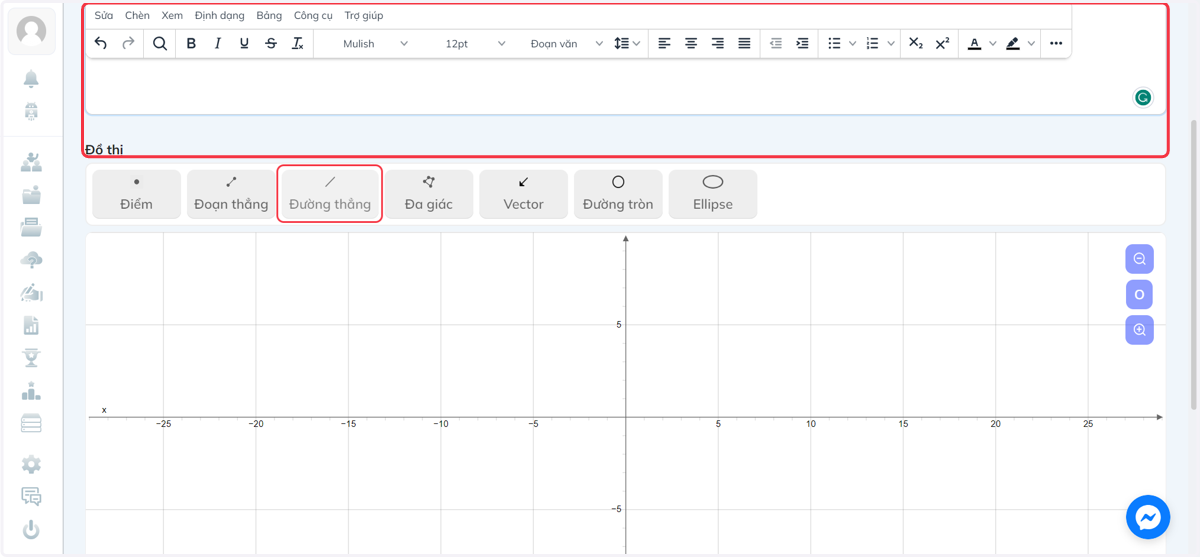Expand bullet list style options arrow
Image resolution: width=1200 pixels, height=557 pixels.
pyautogui.click(x=852, y=43)
